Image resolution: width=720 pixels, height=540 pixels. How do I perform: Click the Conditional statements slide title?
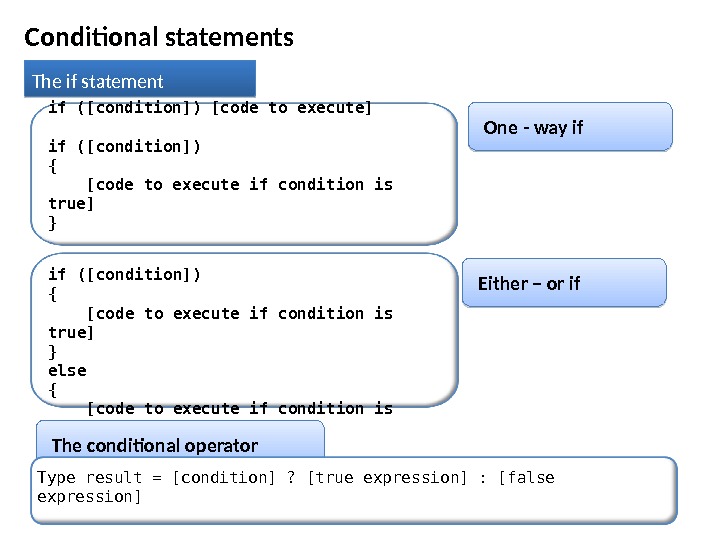point(159,38)
